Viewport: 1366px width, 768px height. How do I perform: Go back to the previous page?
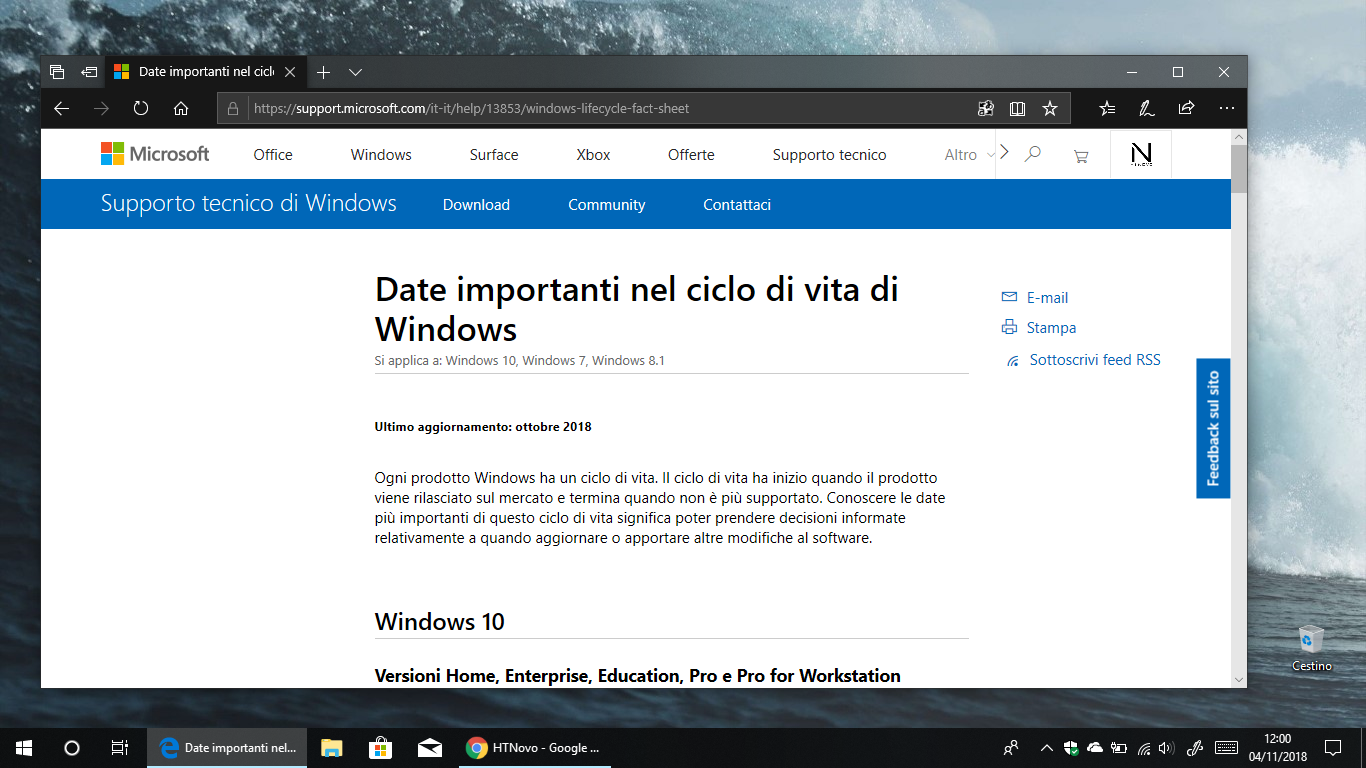[62, 108]
